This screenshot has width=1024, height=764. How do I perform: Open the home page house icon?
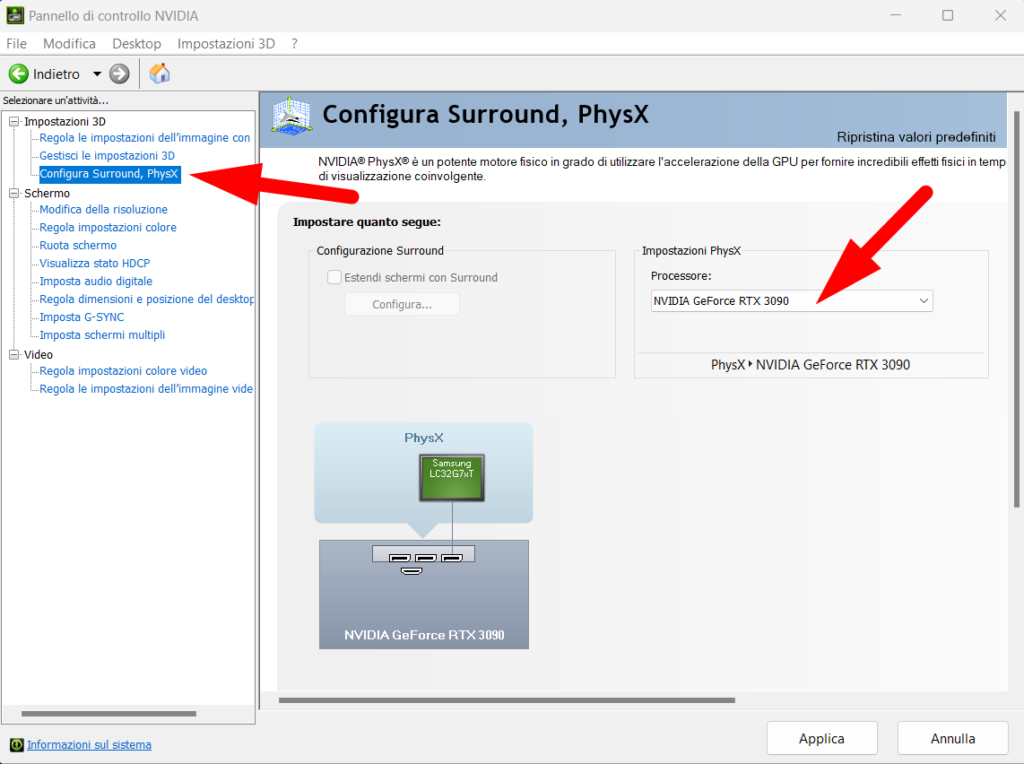click(x=159, y=73)
